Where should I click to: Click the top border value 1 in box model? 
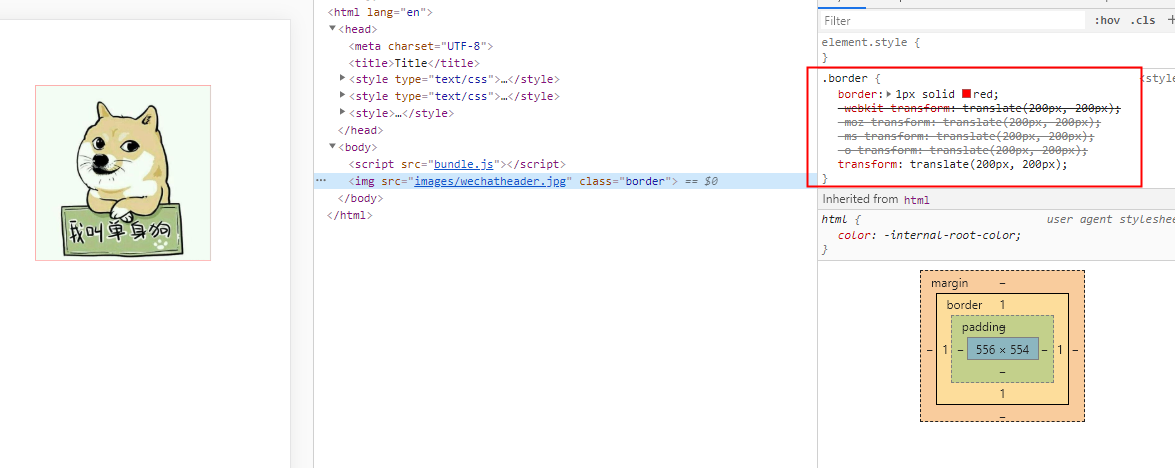(1003, 305)
